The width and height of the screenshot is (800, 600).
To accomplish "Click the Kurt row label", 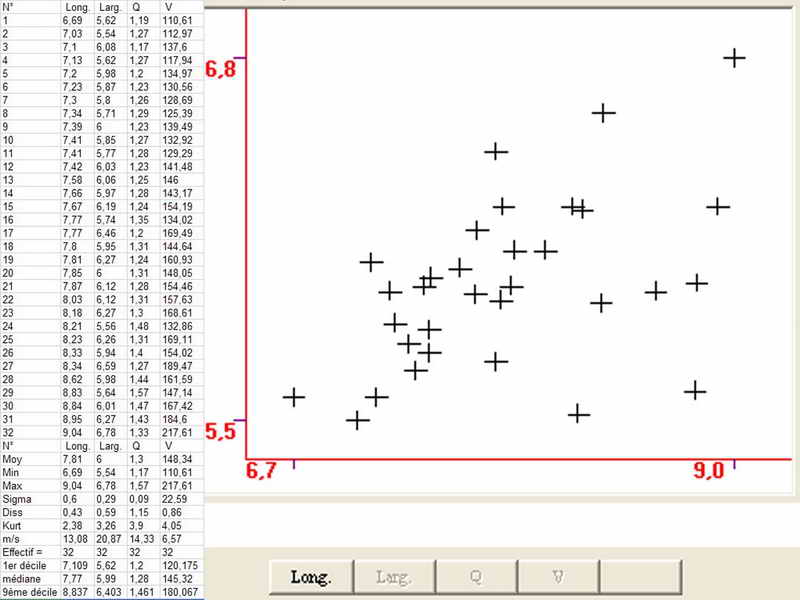I will pos(12,522).
